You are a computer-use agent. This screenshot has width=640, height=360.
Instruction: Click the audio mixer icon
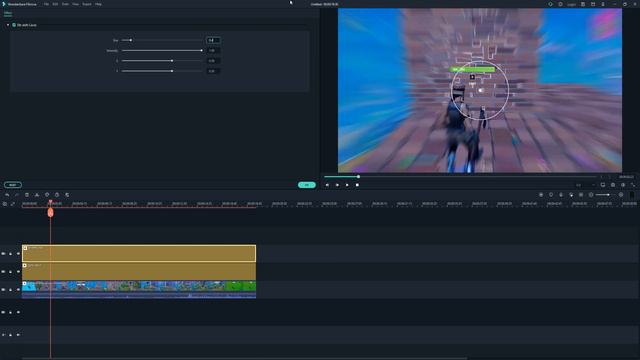[571, 195]
